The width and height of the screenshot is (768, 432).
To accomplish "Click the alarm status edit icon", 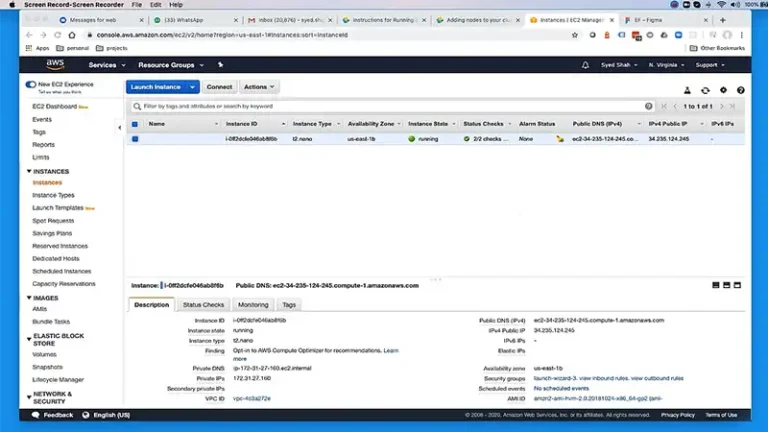I will click(560, 139).
